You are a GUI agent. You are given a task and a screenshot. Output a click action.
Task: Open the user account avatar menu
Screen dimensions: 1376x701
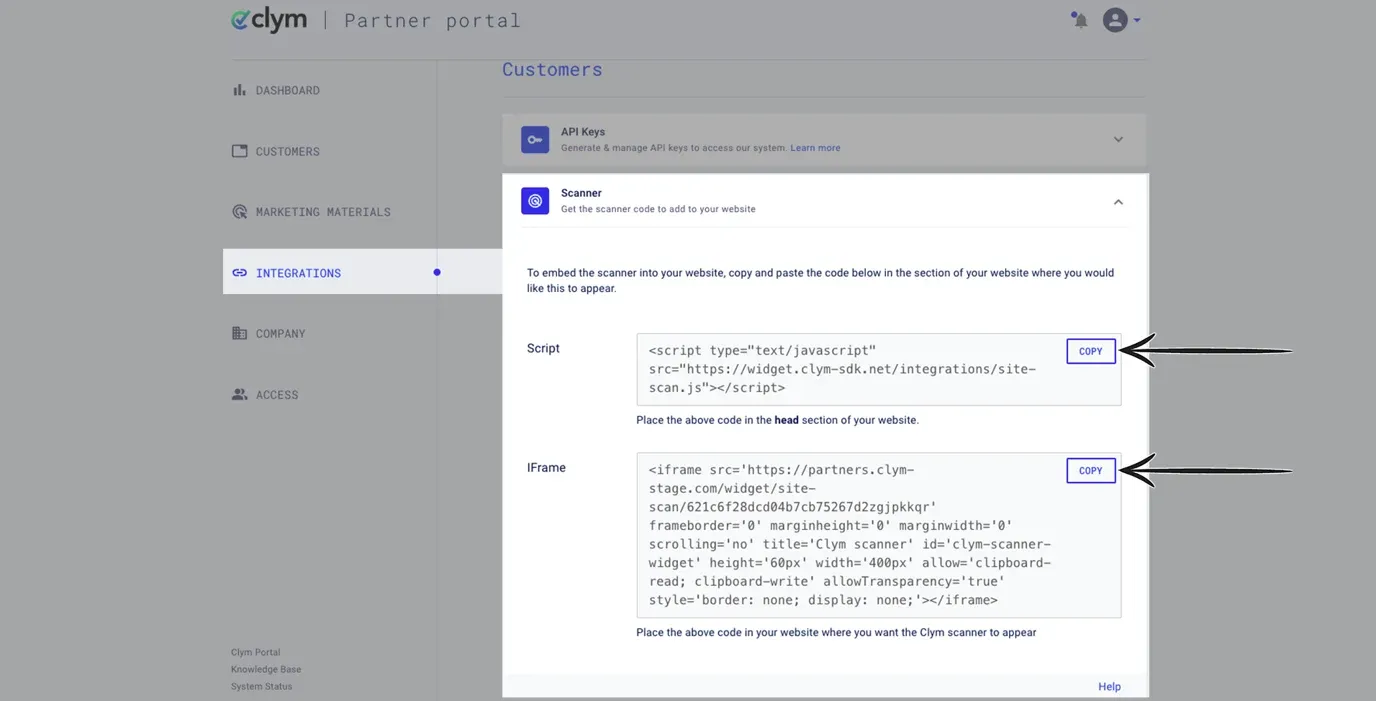click(x=1121, y=20)
